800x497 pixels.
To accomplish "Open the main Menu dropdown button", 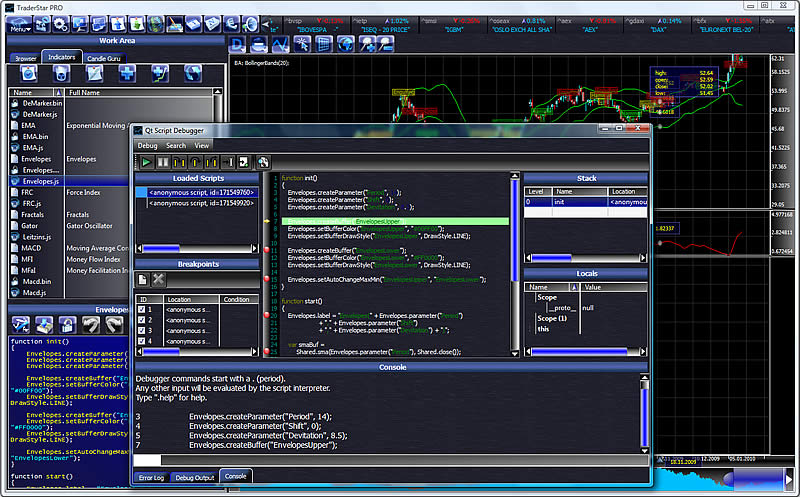I will pyautogui.click(x=20, y=24).
